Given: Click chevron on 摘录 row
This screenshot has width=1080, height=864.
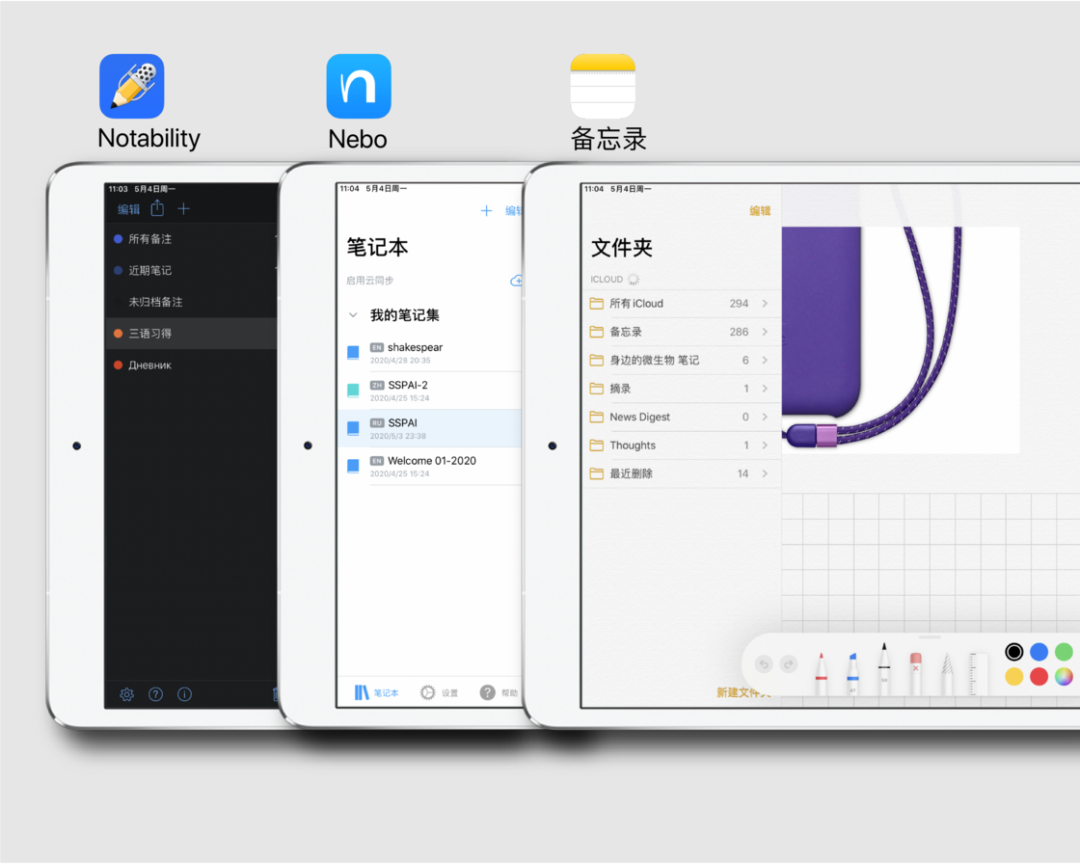Looking at the screenshot, I should tap(765, 389).
